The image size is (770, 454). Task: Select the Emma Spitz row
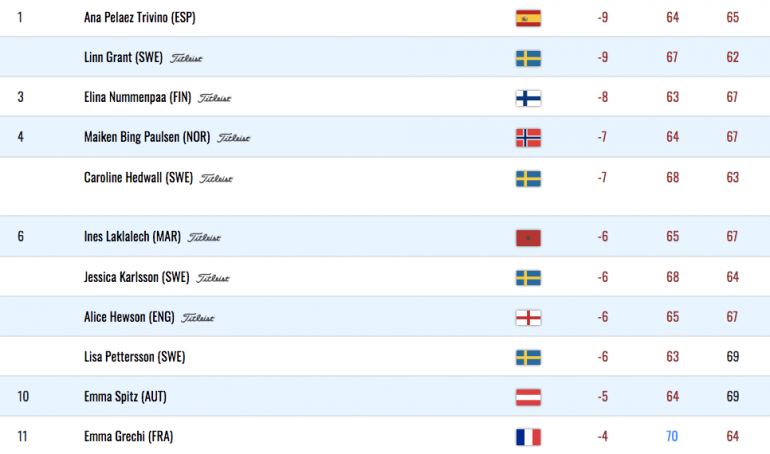(x=385, y=397)
